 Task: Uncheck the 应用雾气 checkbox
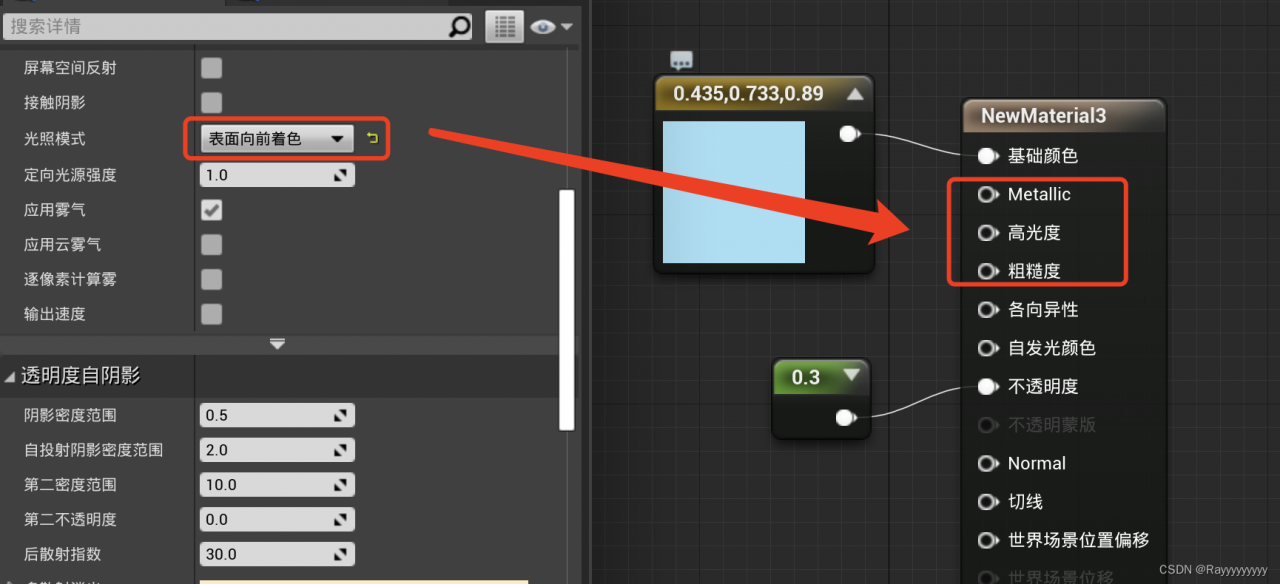211,210
